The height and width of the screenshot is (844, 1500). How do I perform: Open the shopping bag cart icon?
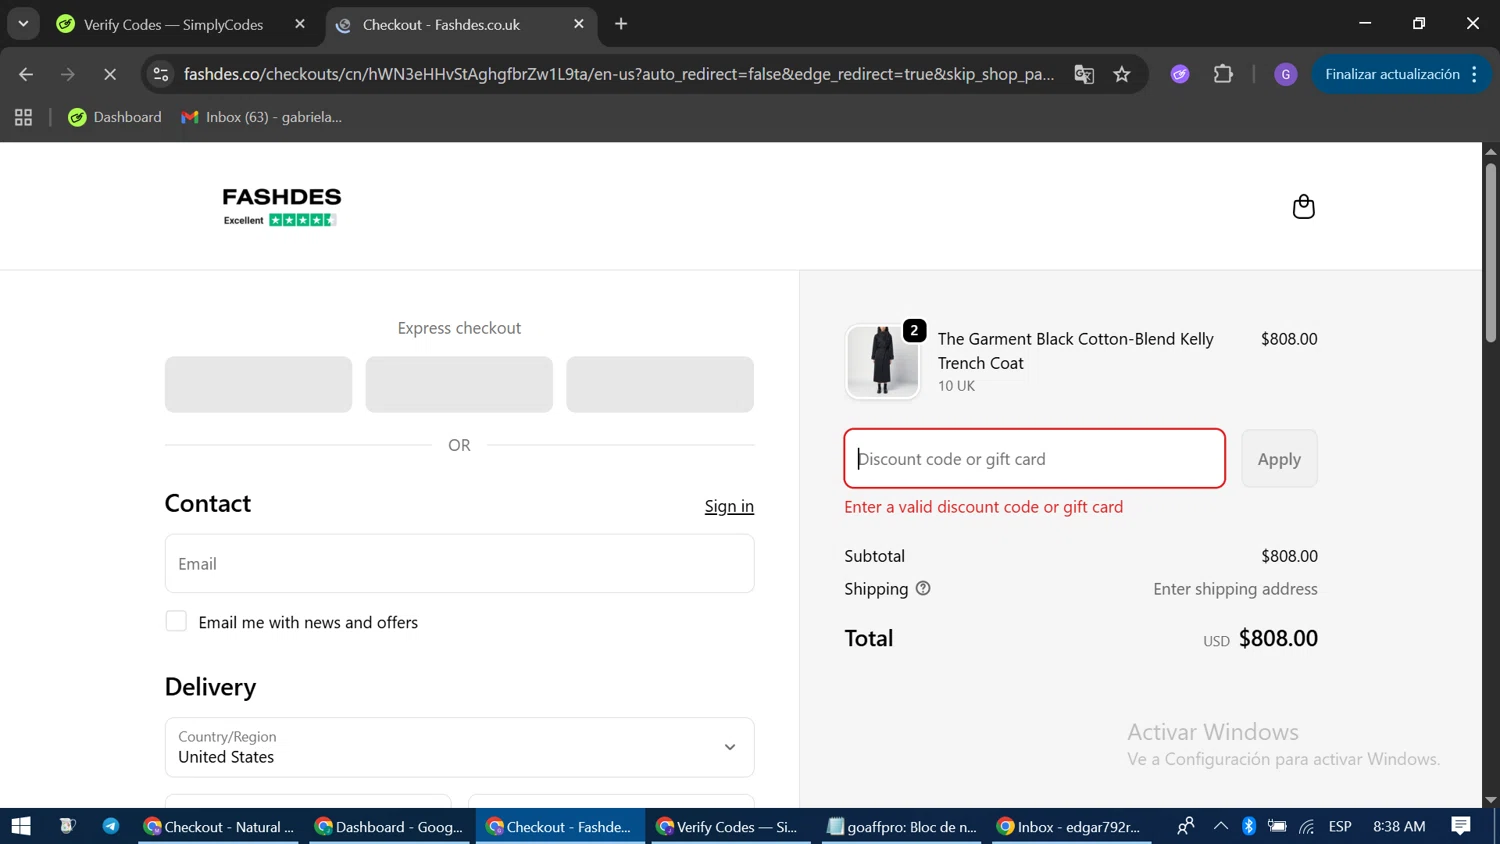(1303, 206)
